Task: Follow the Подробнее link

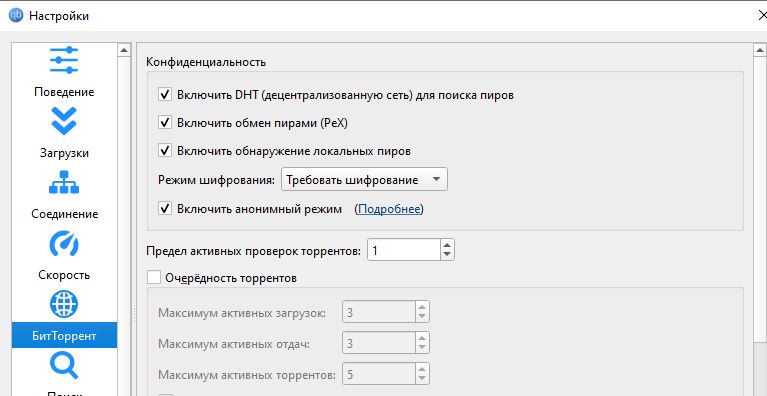Action: 389,209
